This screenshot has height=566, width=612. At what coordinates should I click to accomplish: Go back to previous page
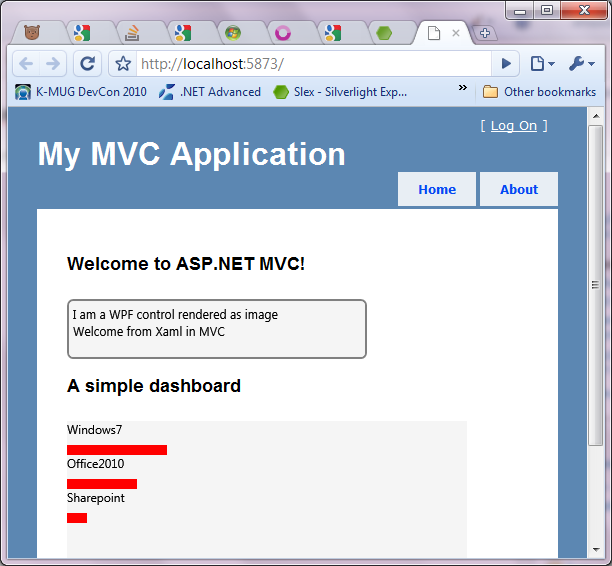tap(27, 64)
